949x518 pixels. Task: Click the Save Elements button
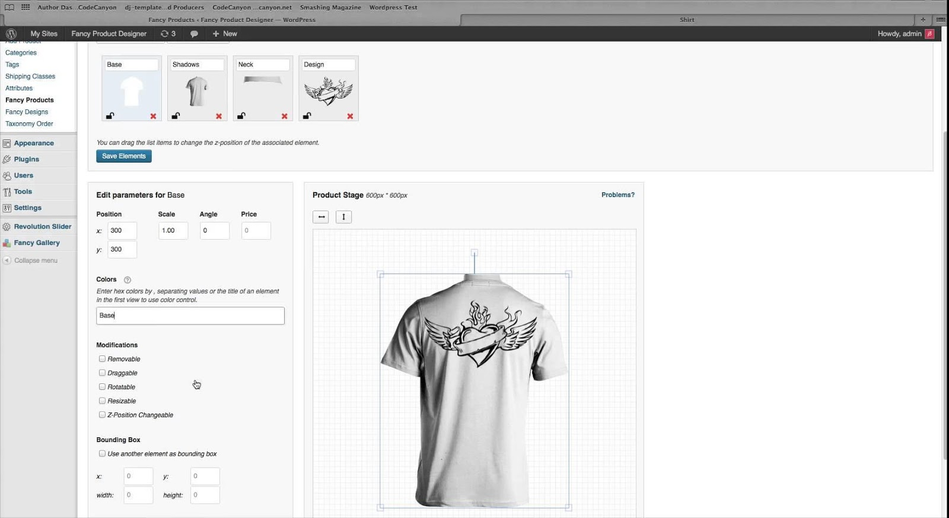click(x=124, y=156)
